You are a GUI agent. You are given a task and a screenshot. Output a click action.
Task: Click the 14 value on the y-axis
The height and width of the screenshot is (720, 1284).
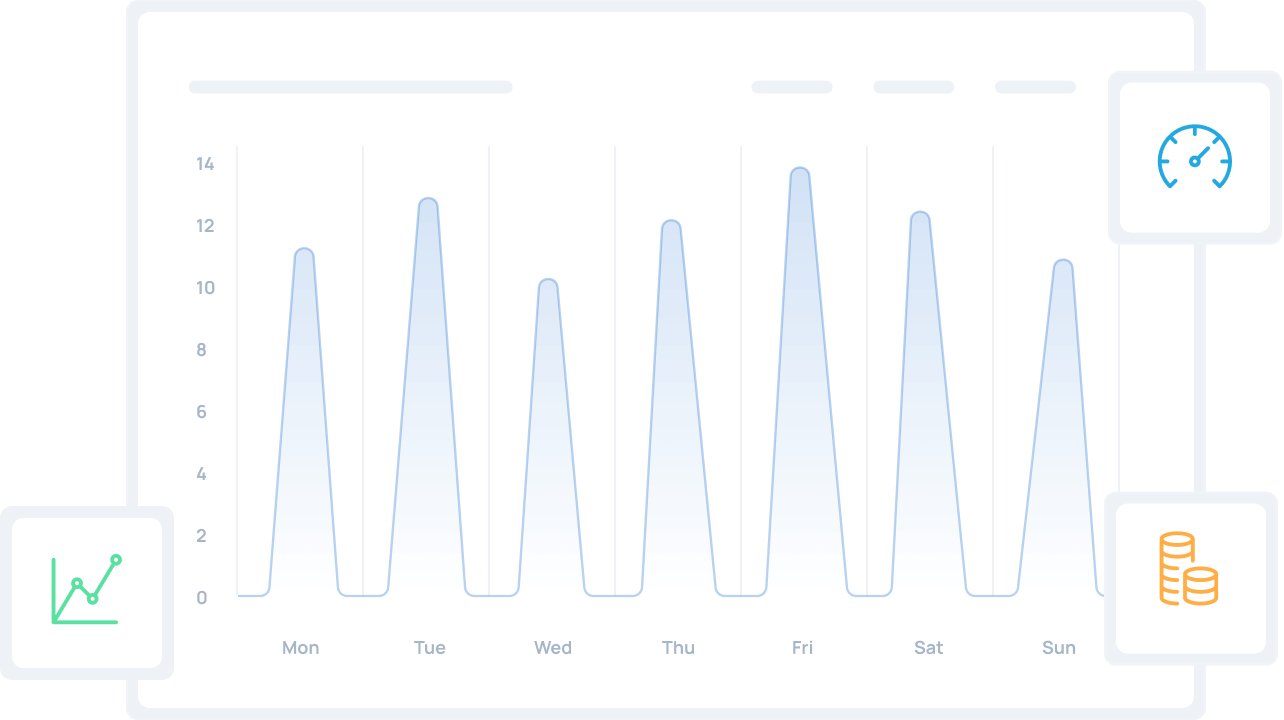pyautogui.click(x=205, y=164)
